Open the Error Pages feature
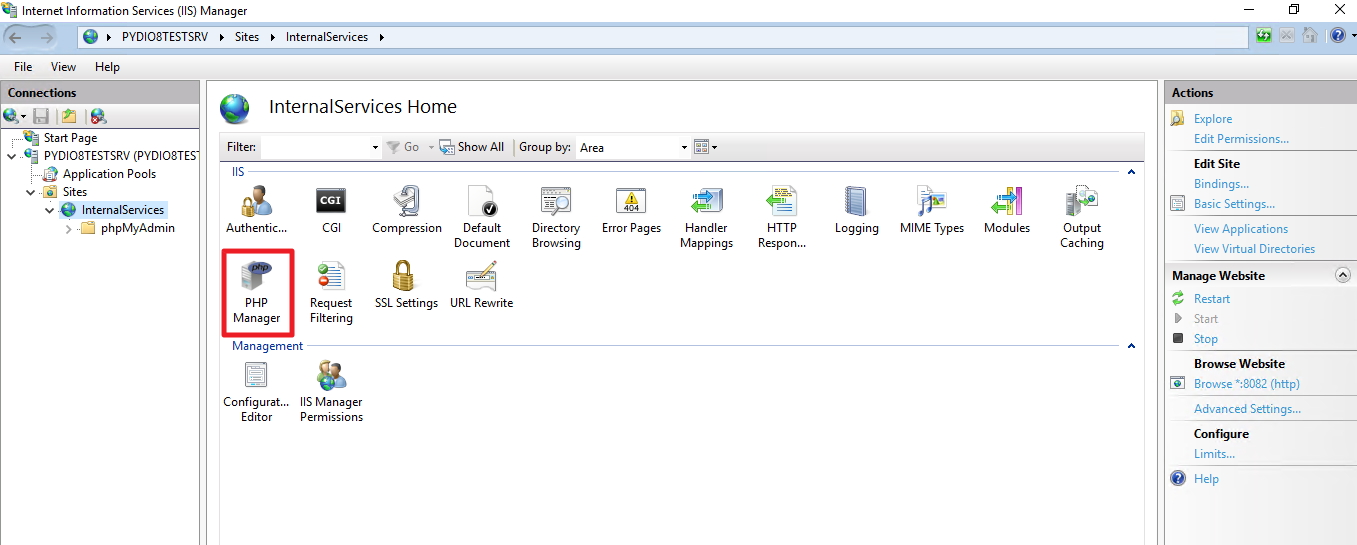Screen dimensions: 1357x545 pos(631,211)
